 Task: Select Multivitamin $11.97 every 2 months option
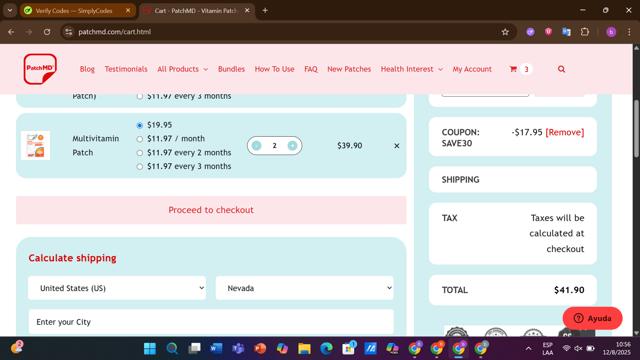point(140,153)
